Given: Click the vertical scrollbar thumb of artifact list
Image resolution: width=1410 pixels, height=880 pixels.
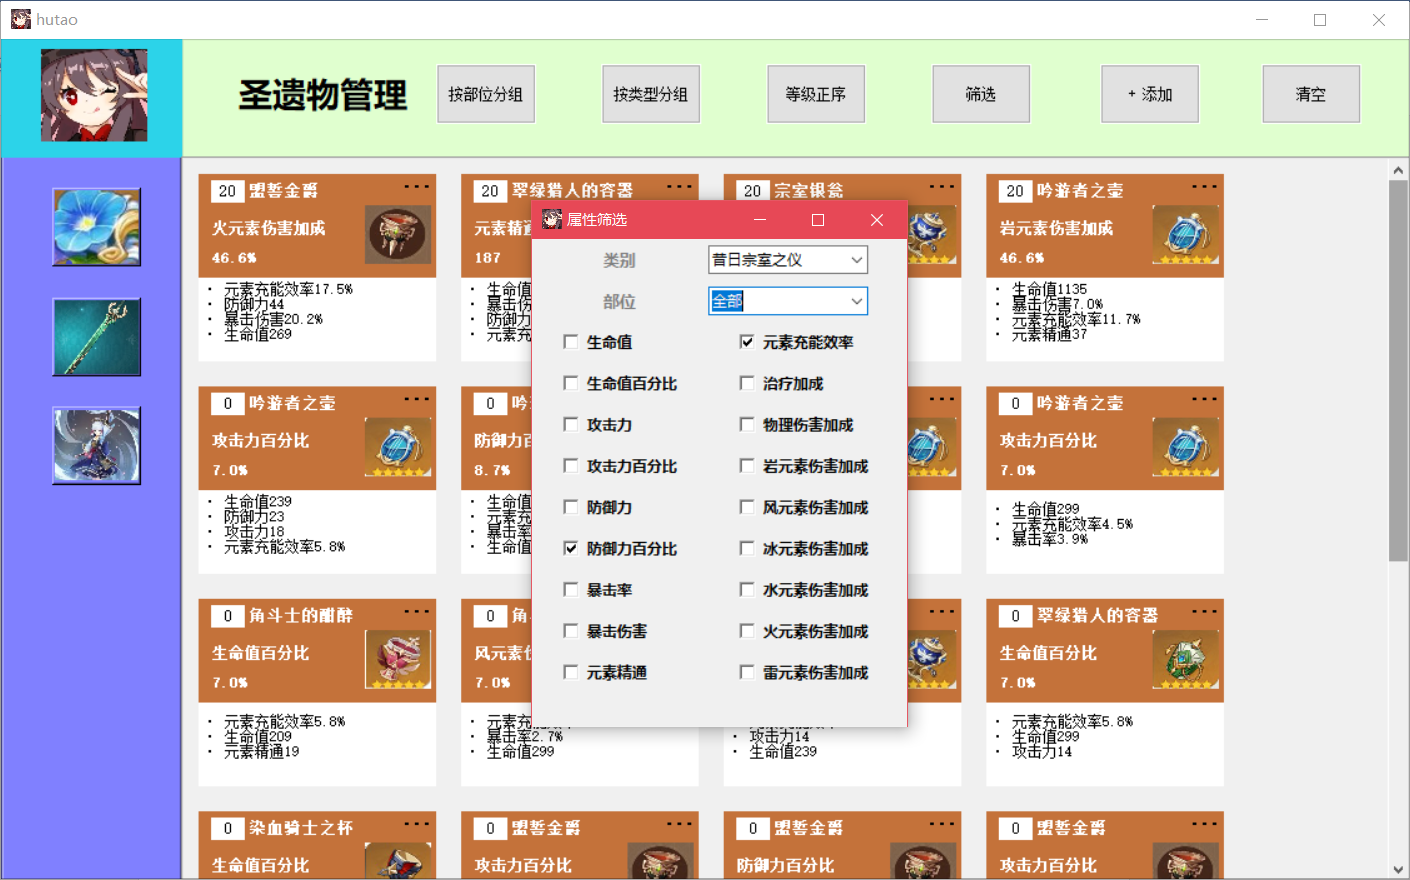Looking at the screenshot, I should 1398,371.
